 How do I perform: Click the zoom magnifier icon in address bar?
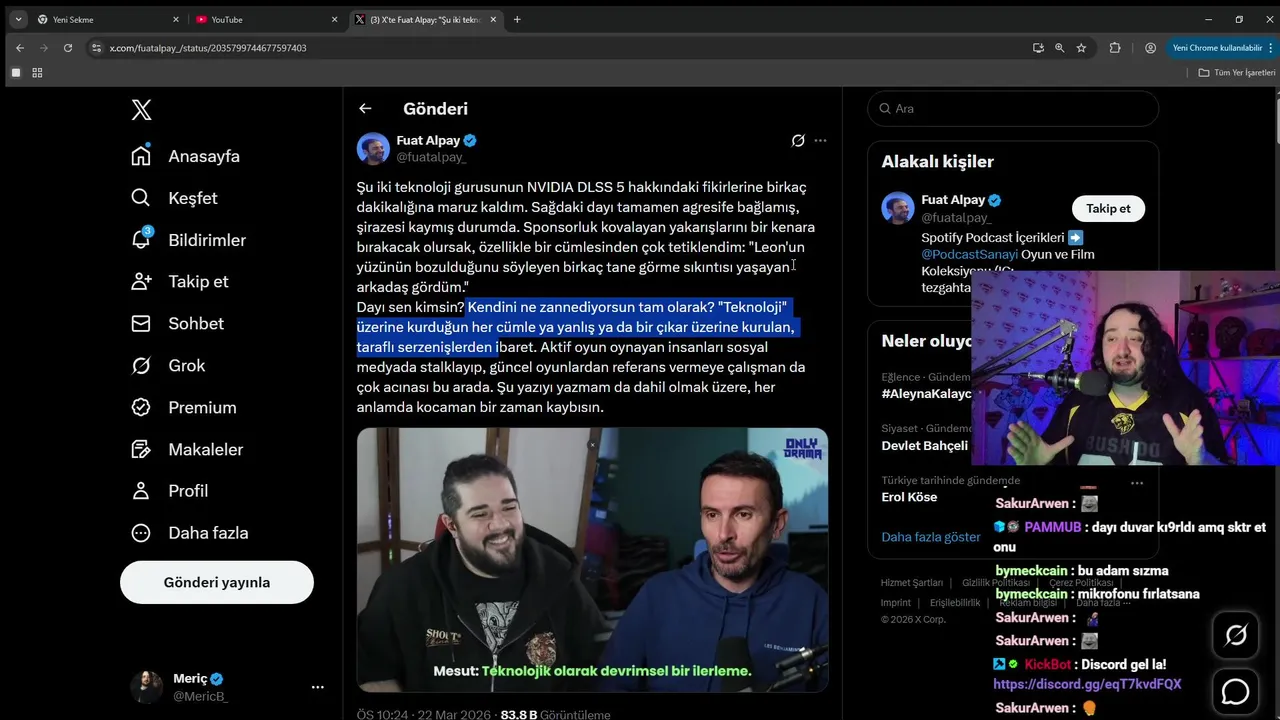tap(1060, 48)
